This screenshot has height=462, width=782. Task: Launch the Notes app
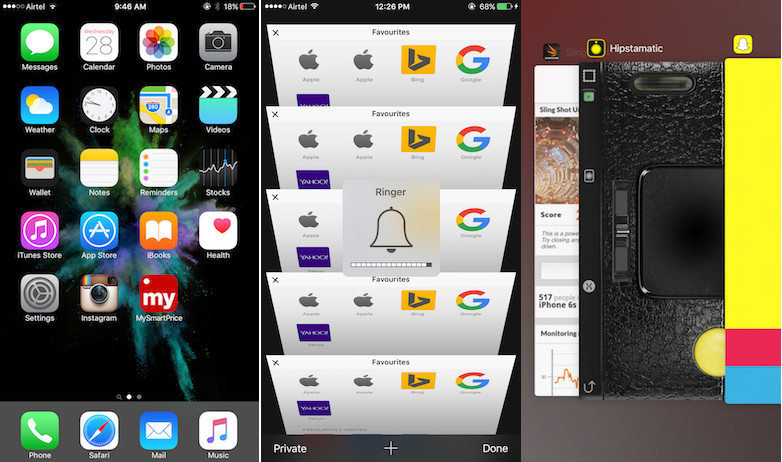tap(99, 168)
